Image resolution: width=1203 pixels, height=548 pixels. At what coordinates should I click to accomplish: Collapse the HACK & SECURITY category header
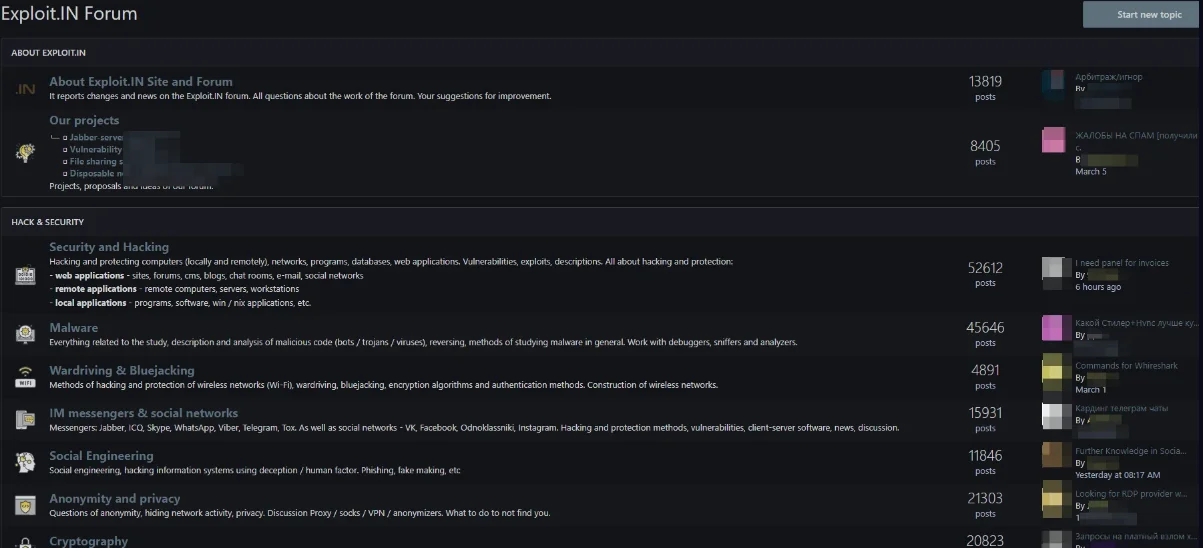pos(48,222)
